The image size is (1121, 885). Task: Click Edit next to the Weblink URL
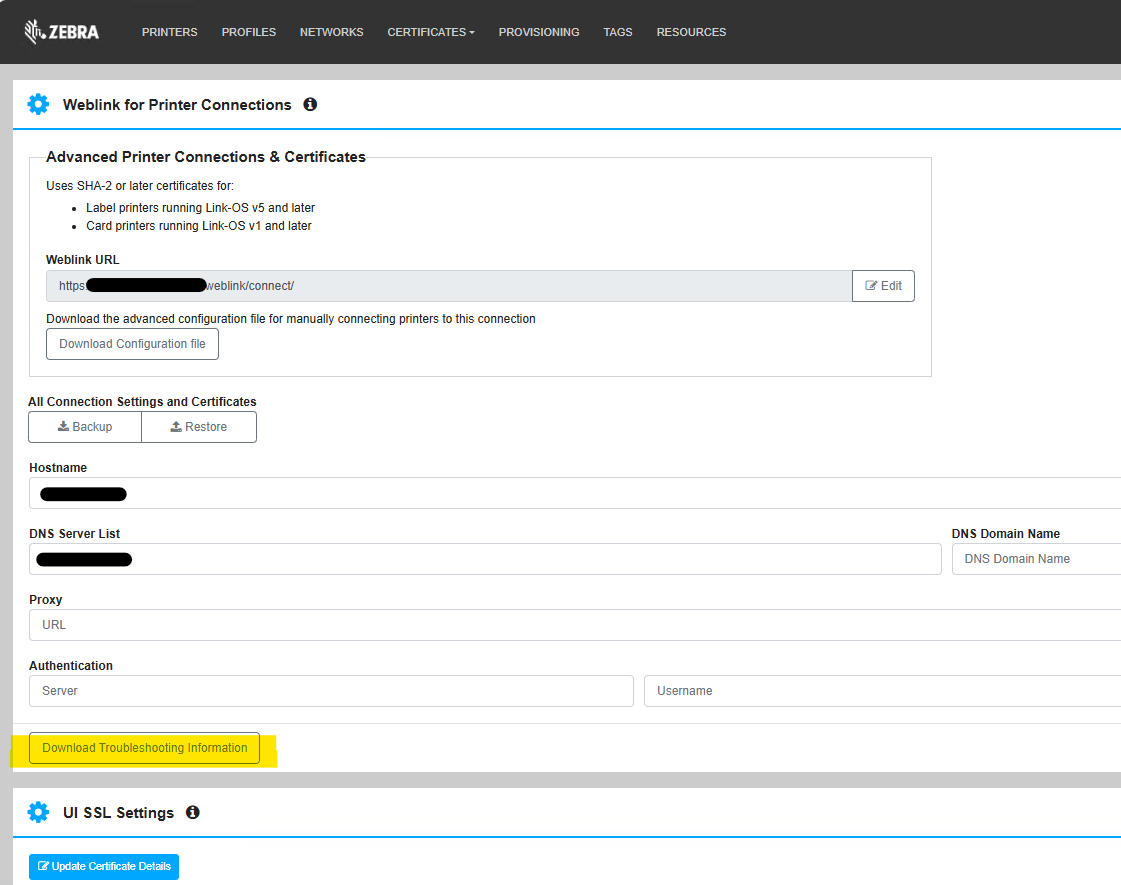point(883,286)
